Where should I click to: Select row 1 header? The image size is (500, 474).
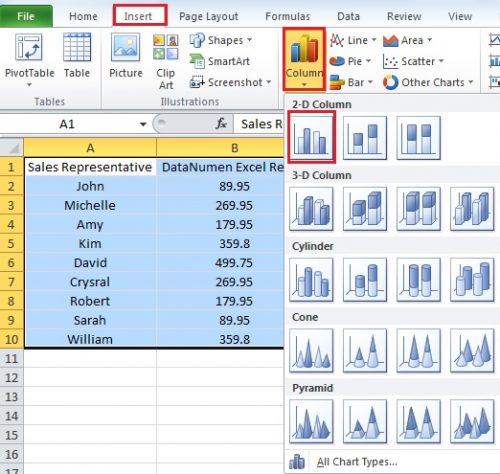click(x=12, y=167)
